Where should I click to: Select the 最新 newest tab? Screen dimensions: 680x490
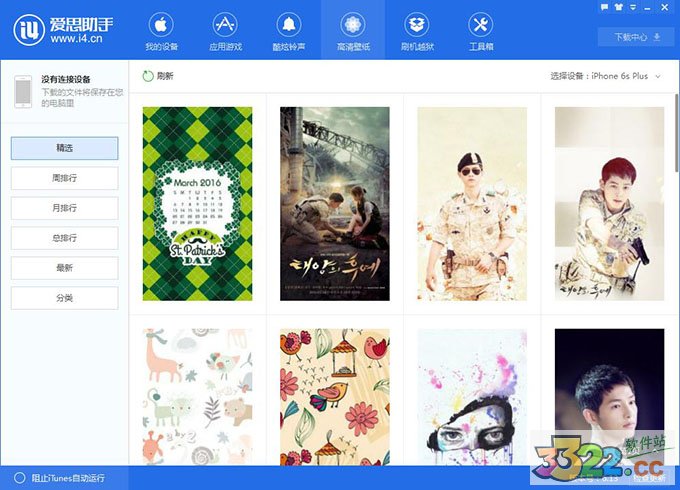(65, 268)
